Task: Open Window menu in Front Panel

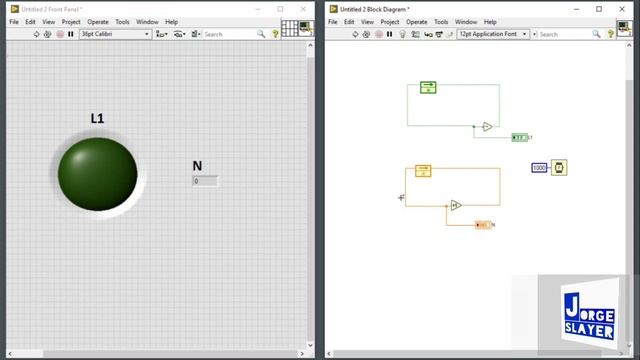Action: tap(147, 22)
